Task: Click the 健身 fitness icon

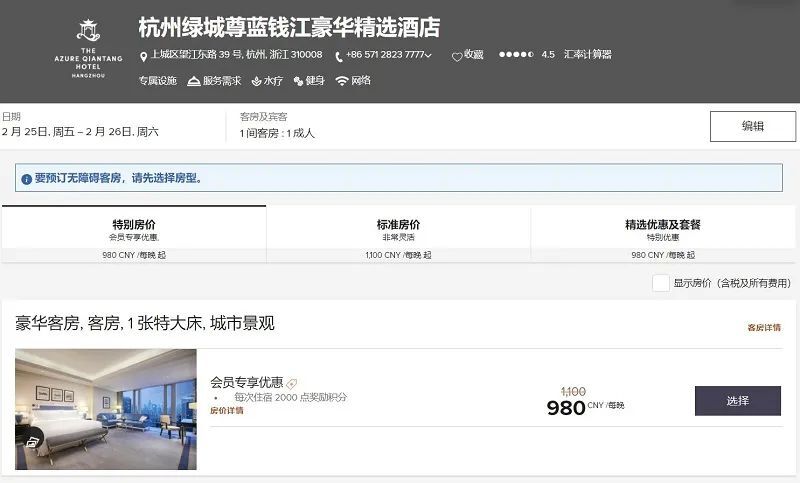Action: [x=298, y=81]
